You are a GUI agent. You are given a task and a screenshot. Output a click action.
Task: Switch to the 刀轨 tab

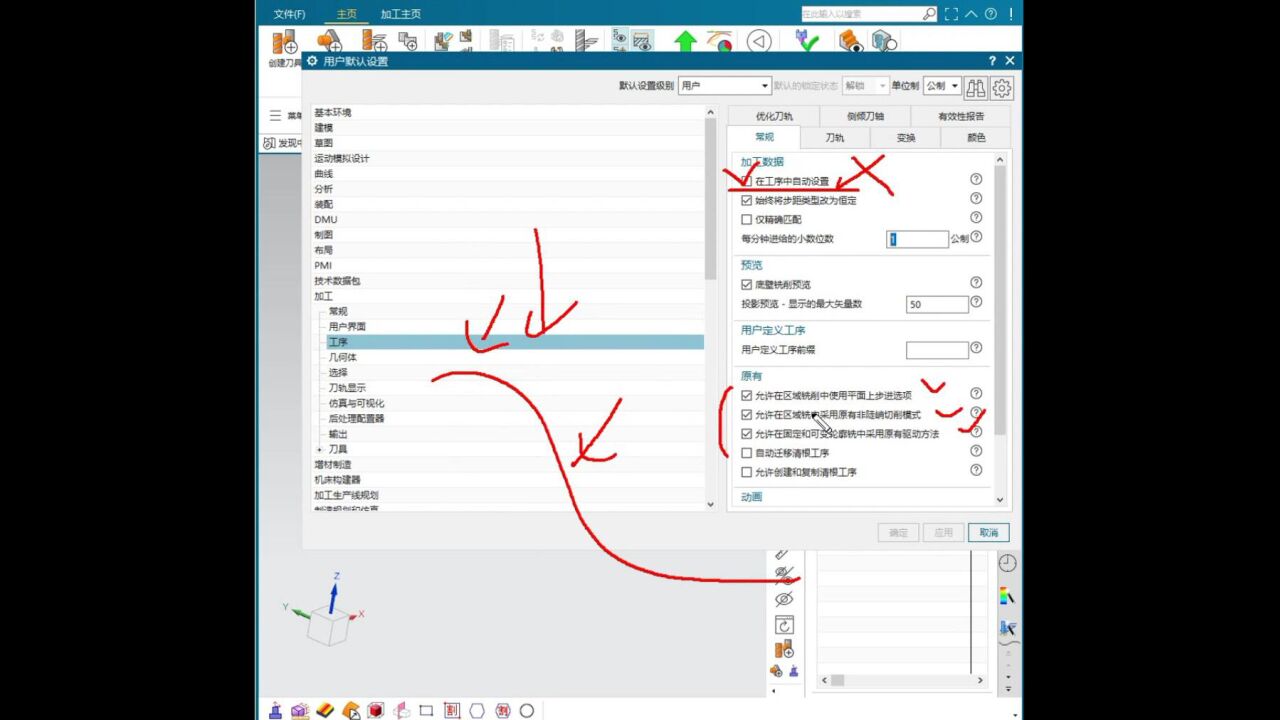pos(835,138)
